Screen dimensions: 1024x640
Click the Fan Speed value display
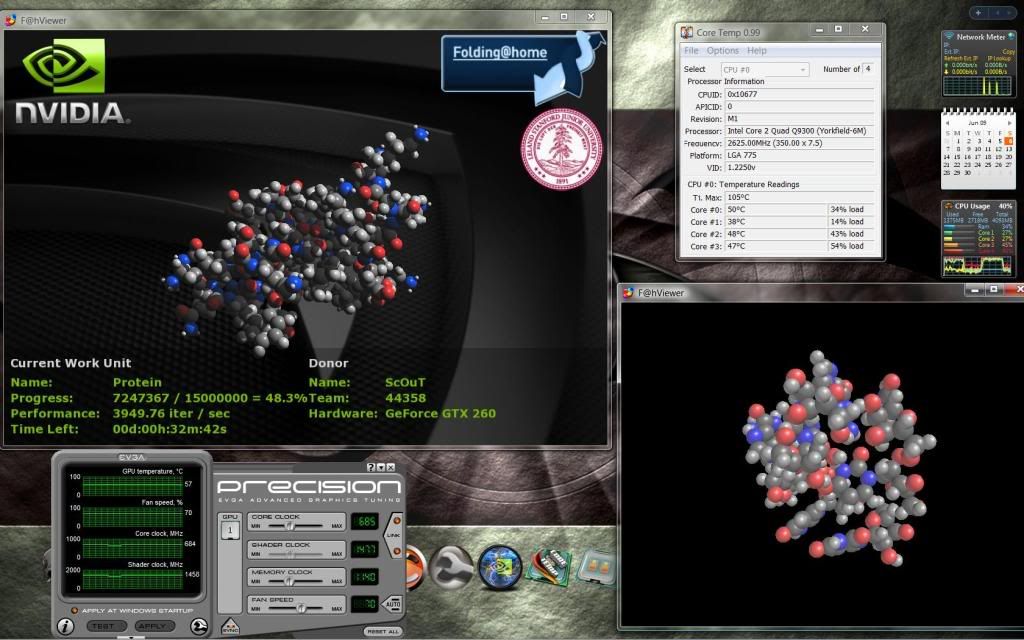(364, 604)
